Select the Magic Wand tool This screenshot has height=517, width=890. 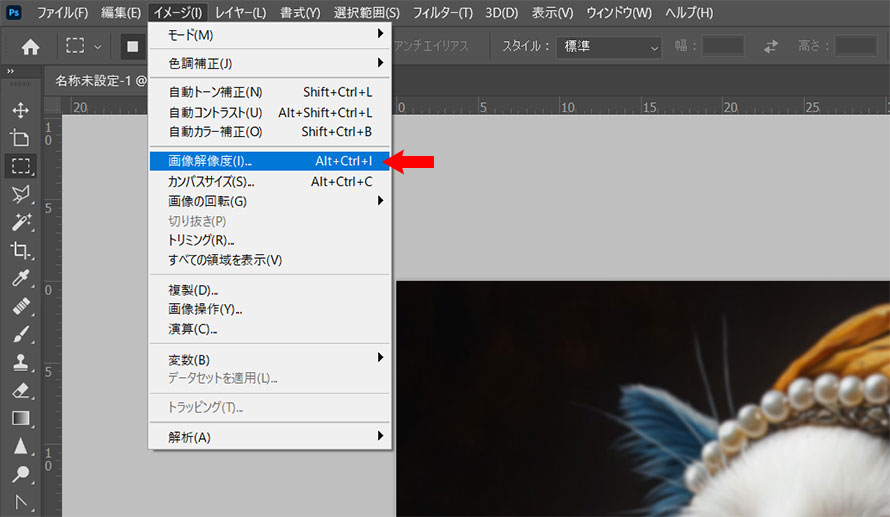[x=21, y=222]
